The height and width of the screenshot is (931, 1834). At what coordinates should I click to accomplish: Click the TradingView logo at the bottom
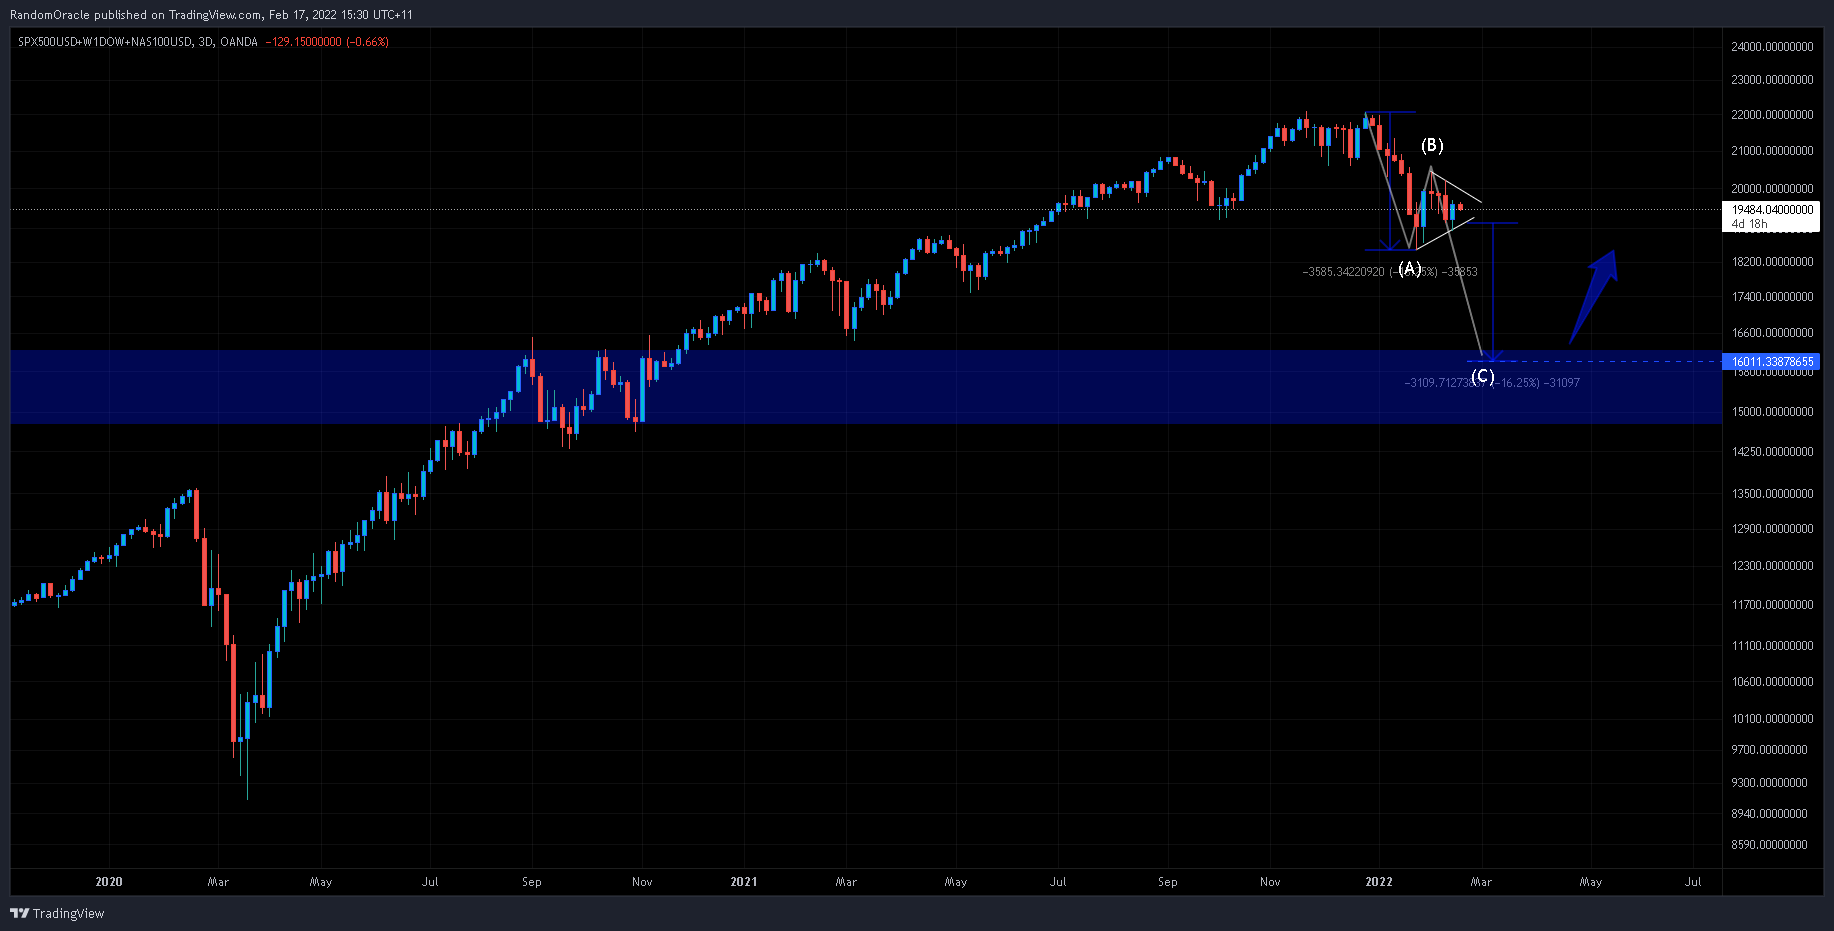tap(57, 913)
